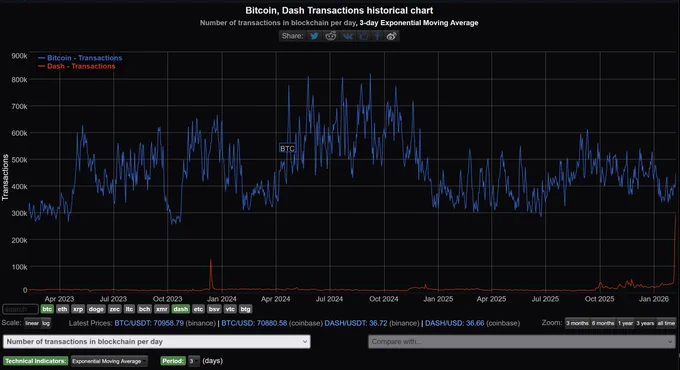
Task: Toggle the doge coin tag
Action: click(96, 309)
